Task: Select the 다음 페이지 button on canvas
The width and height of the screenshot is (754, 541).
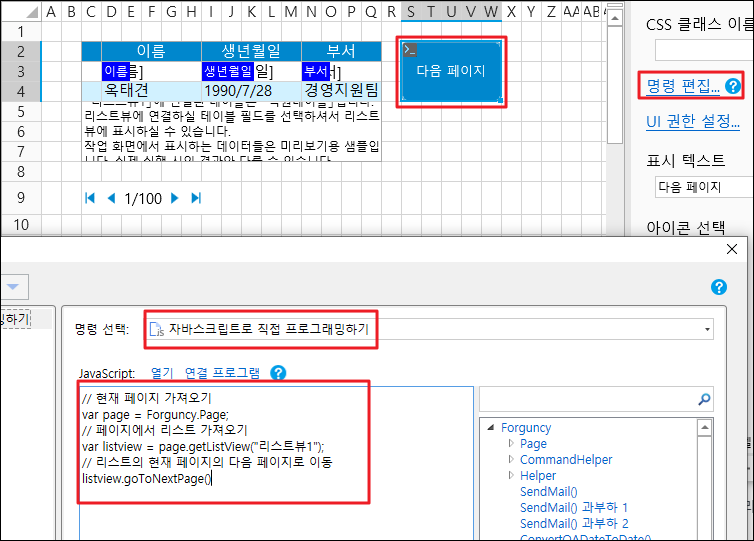Action: tap(451, 71)
